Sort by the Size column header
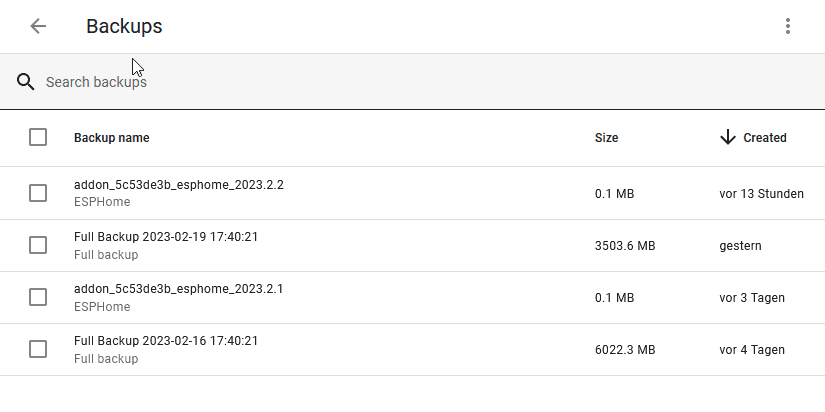Screen dimensions: 825x412 (x=606, y=138)
